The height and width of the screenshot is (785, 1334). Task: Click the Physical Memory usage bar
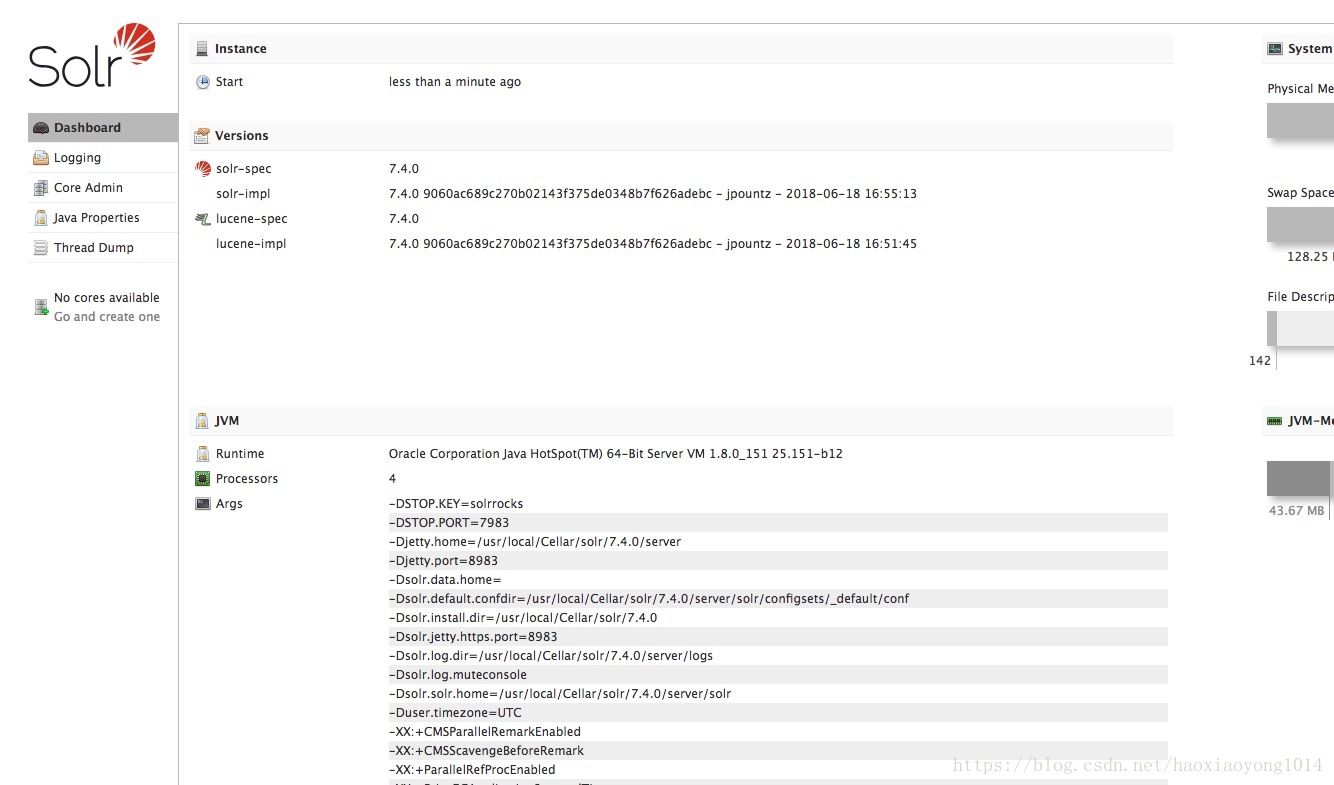click(1300, 121)
